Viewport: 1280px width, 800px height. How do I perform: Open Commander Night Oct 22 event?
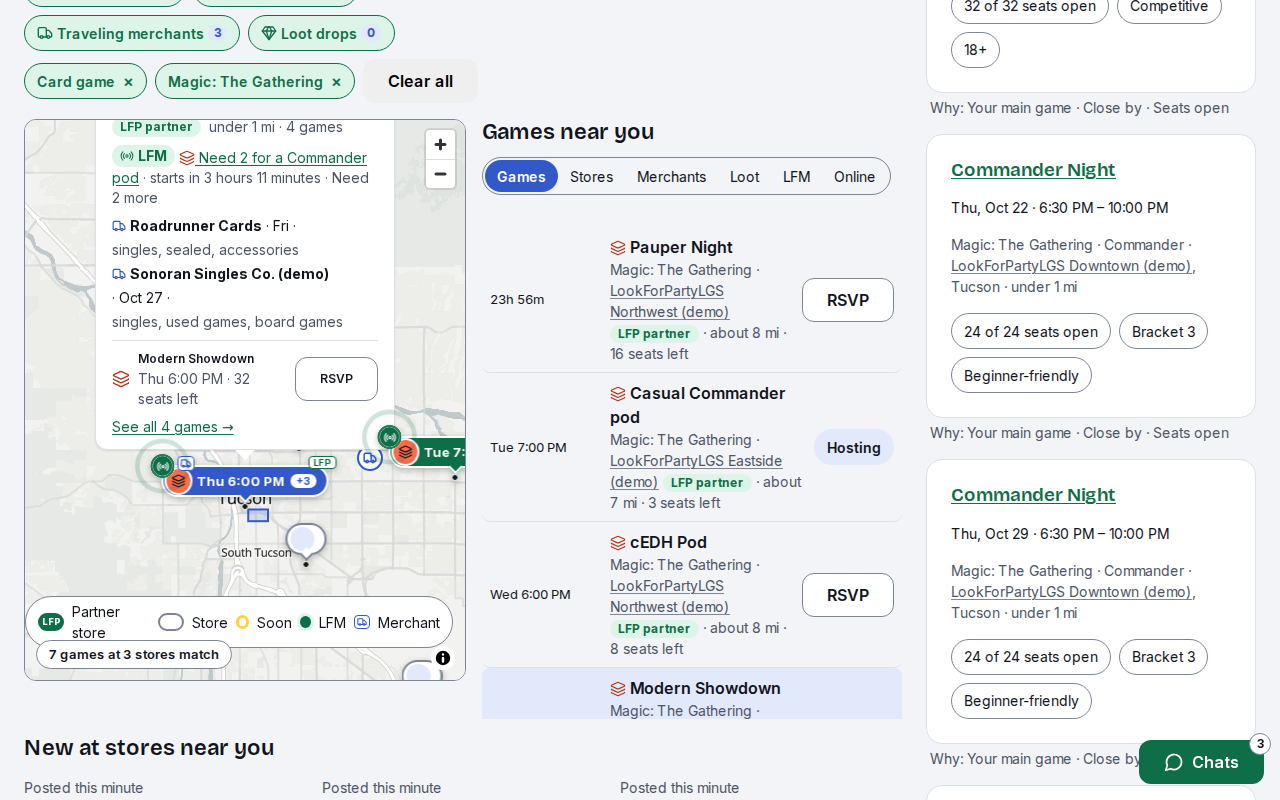[x=1033, y=170]
